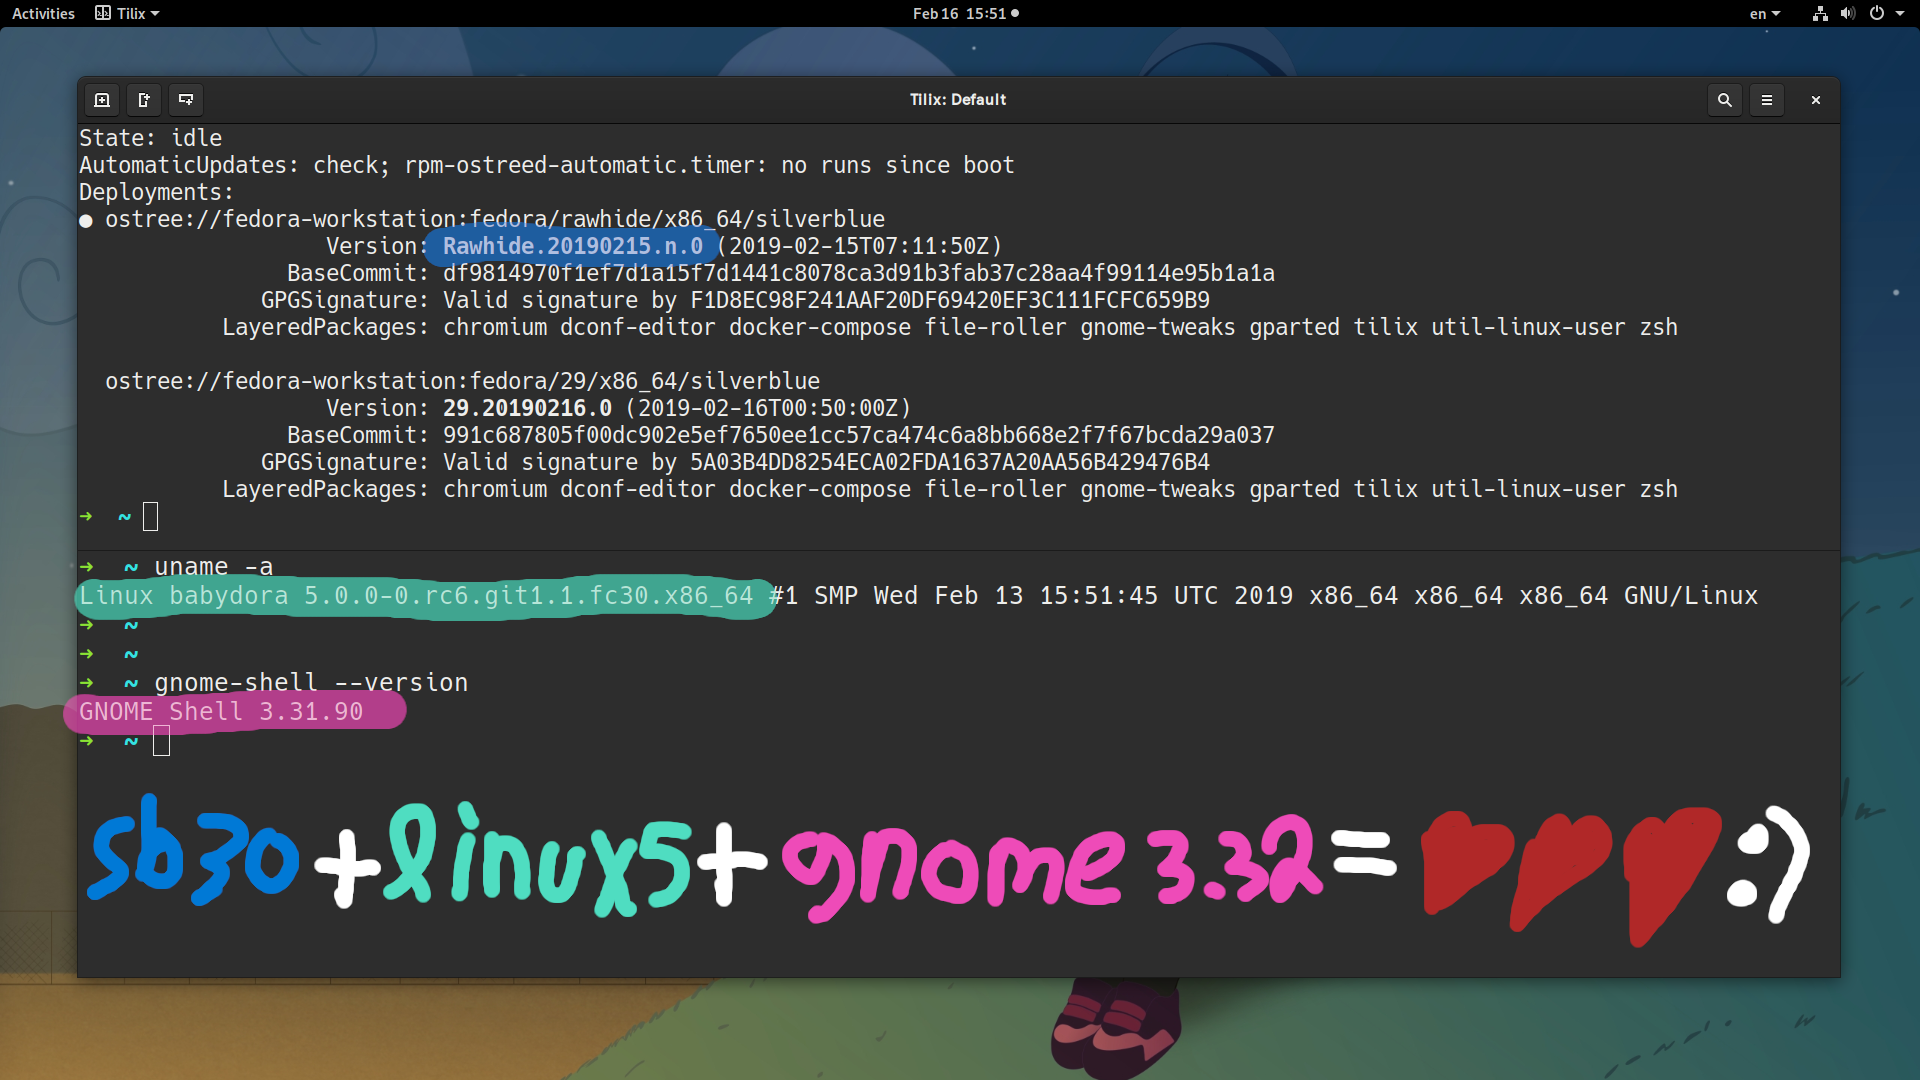
Task: Click BaseCommit hash starting '991c687805f0'
Action: (859, 435)
